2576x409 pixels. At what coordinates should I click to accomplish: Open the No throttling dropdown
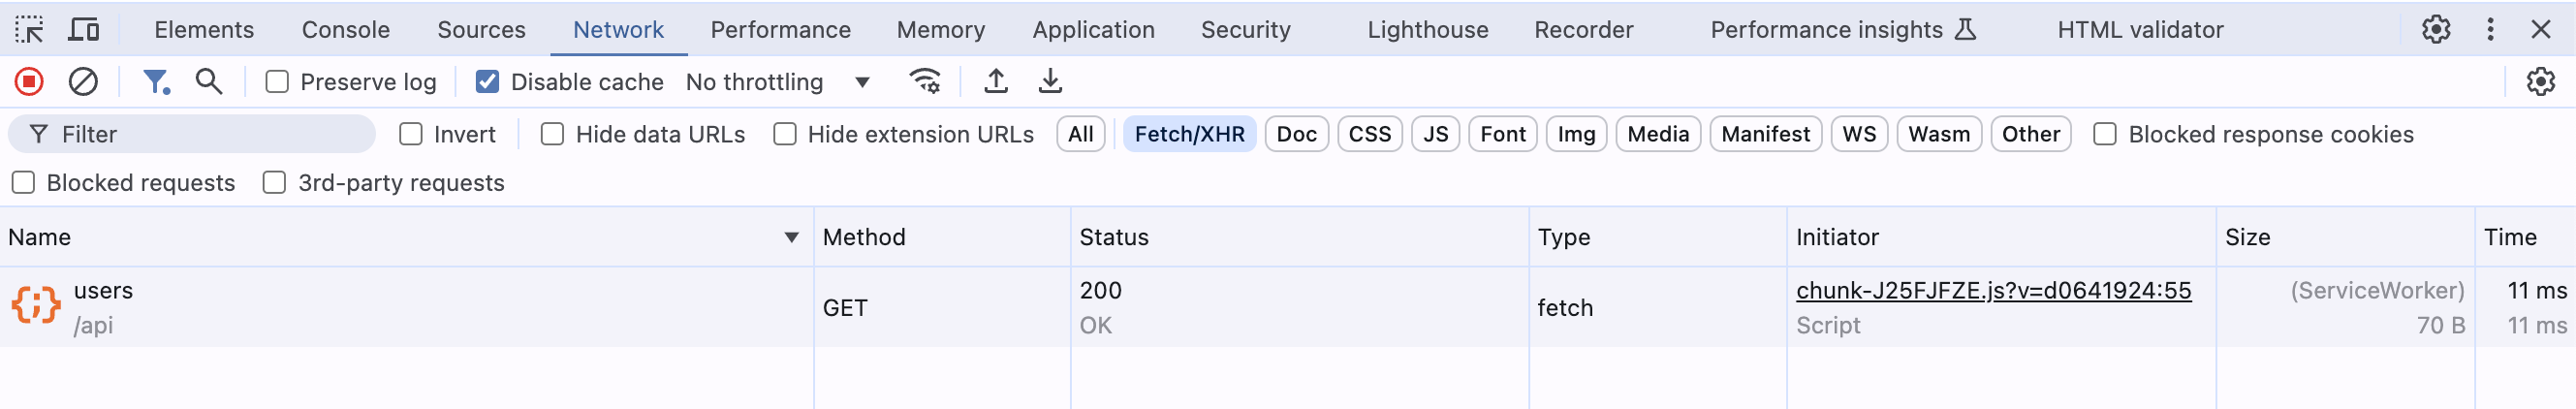(x=777, y=82)
